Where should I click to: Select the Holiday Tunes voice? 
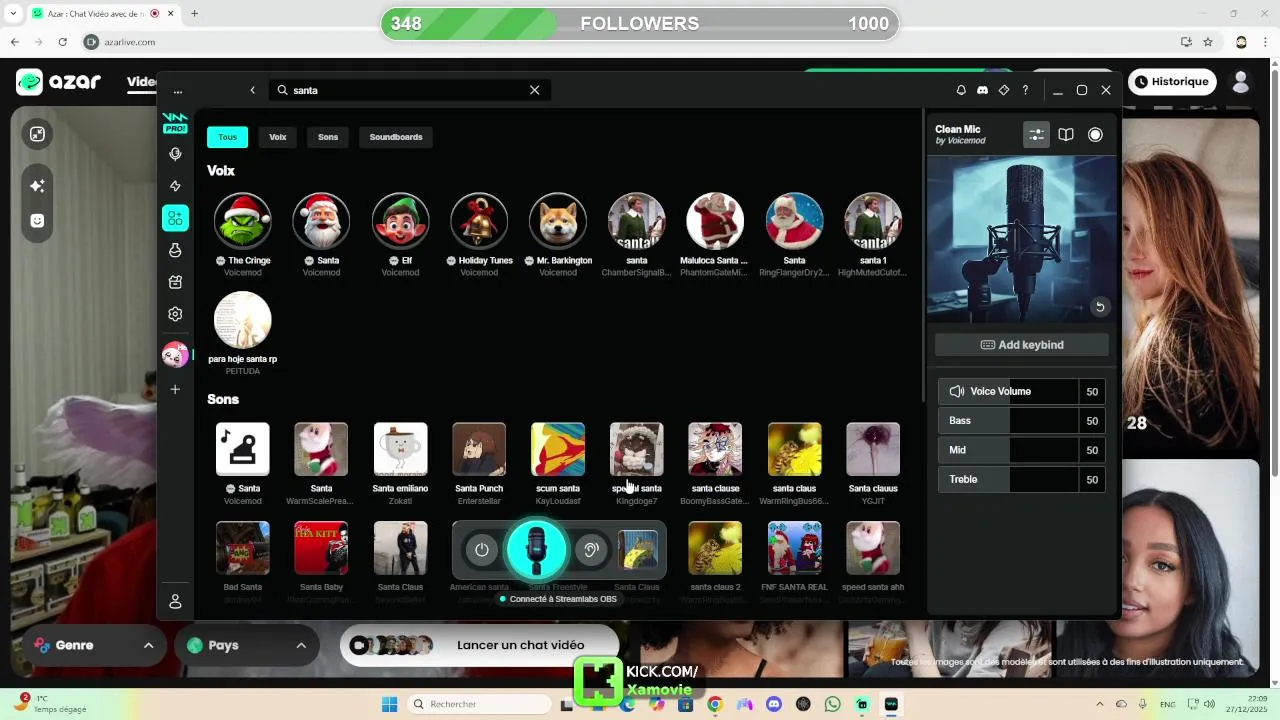point(479,221)
